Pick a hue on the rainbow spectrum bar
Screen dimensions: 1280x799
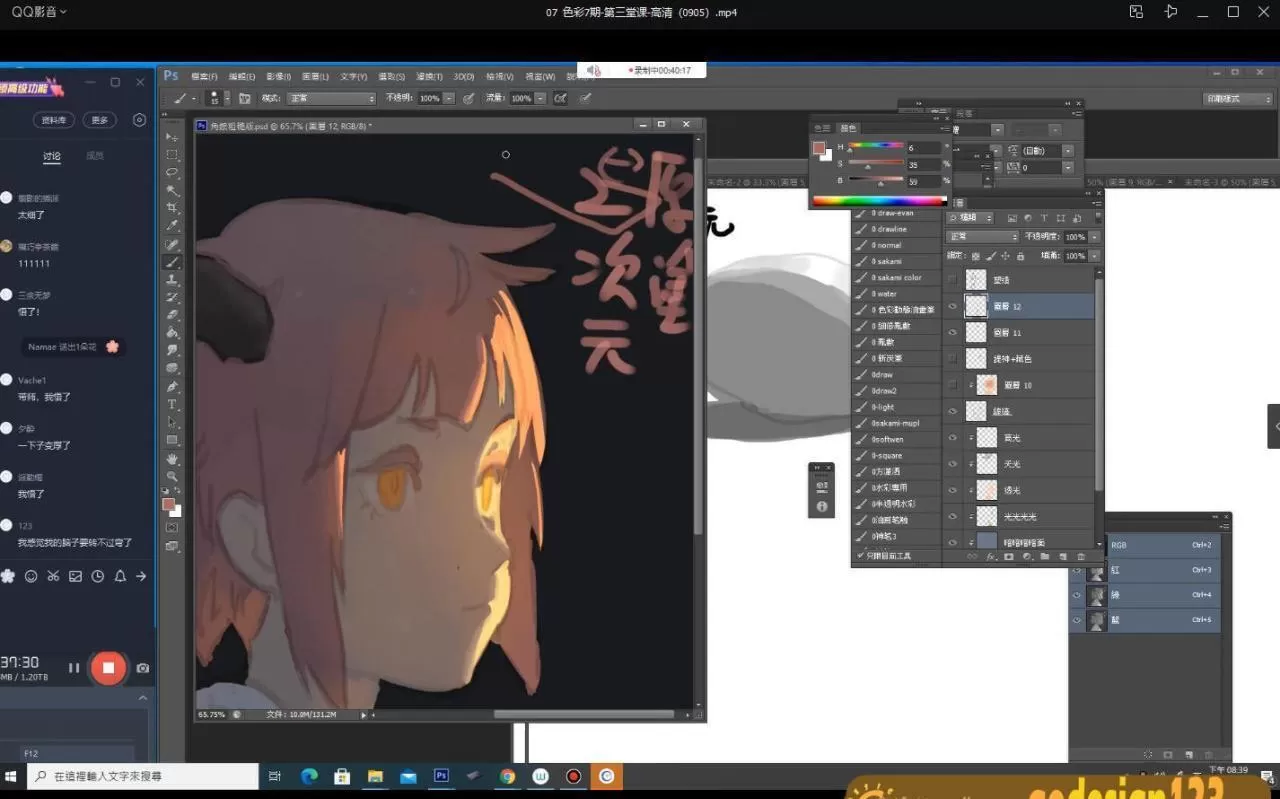pyautogui.click(x=875, y=200)
